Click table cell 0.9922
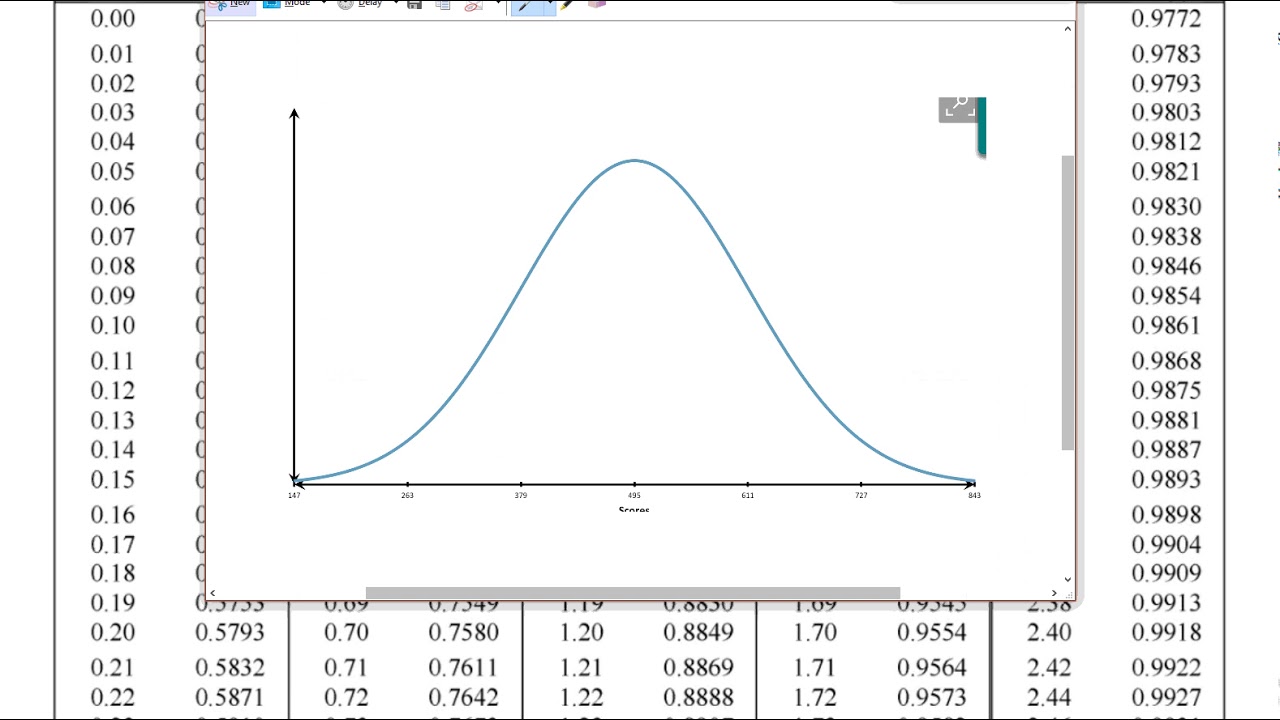This screenshot has width=1280, height=720. pyautogui.click(x=1165, y=668)
